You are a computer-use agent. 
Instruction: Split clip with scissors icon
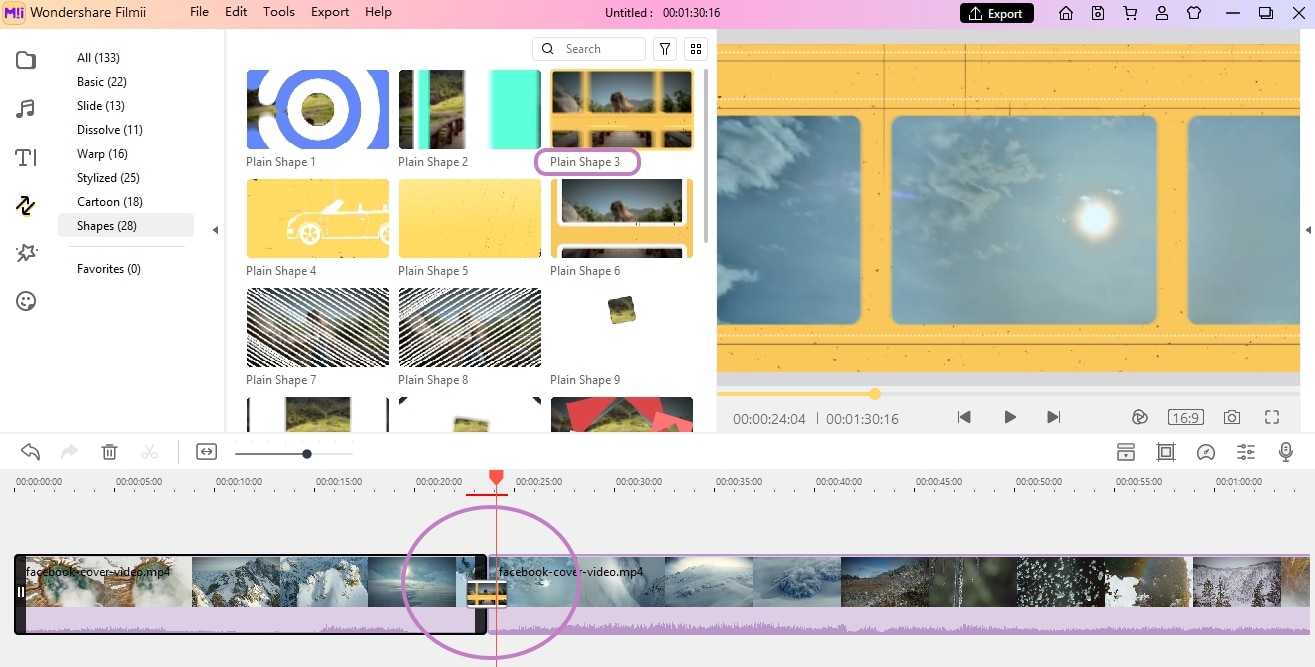coord(150,452)
